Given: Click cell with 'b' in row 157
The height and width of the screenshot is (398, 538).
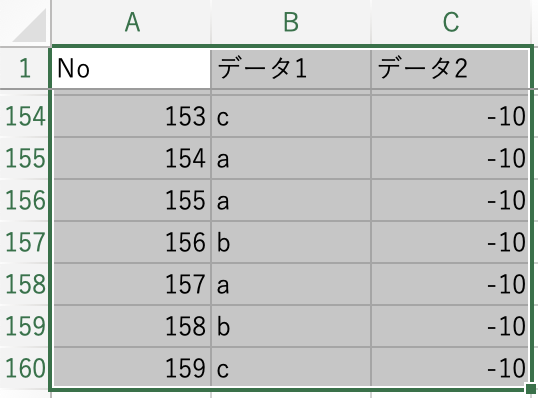Looking at the screenshot, I should [291, 242].
